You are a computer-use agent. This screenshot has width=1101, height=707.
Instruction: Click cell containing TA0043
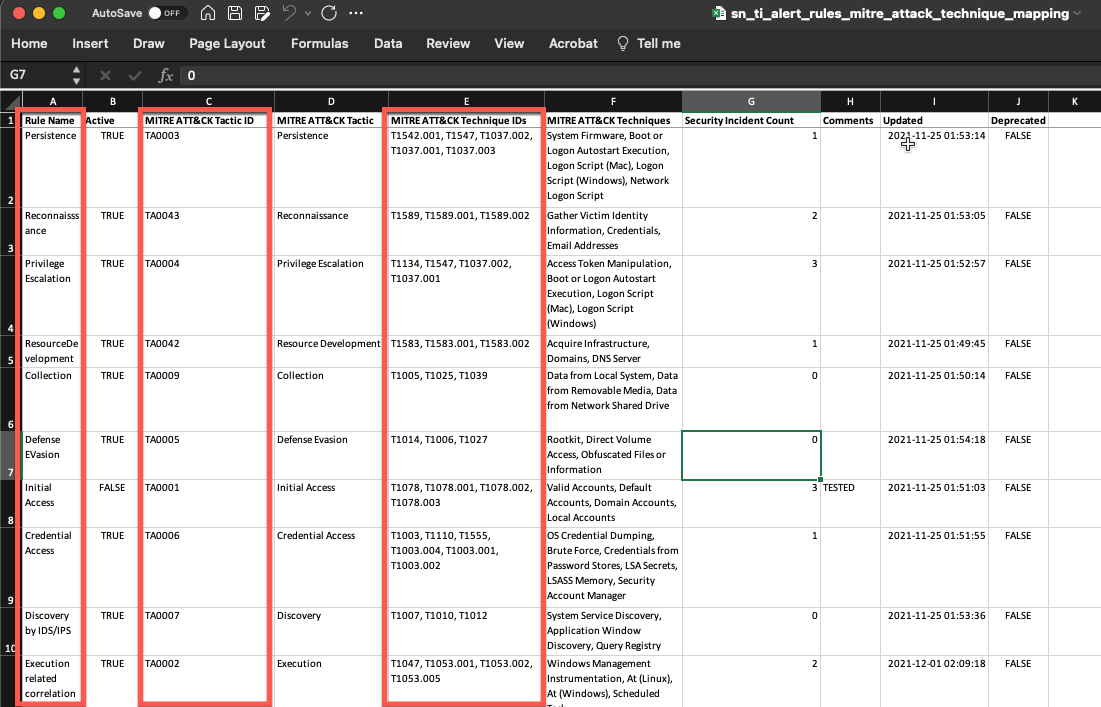[x=209, y=231]
